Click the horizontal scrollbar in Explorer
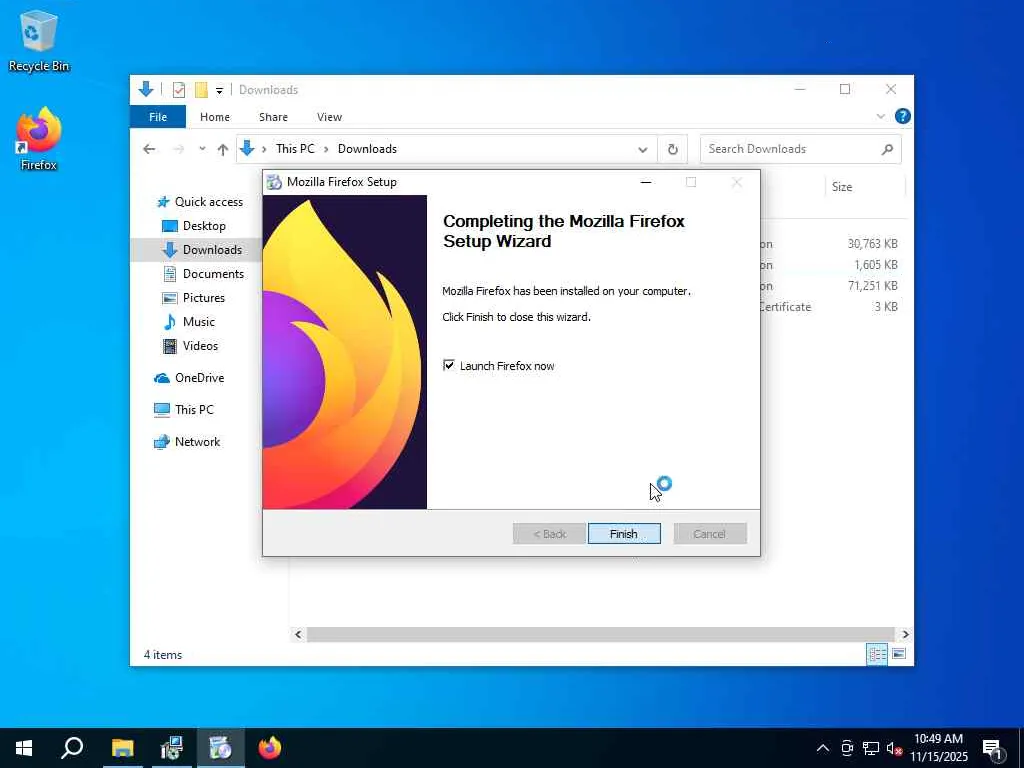The width and height of the screenshot is (1024, 768). tap(600, 634)
